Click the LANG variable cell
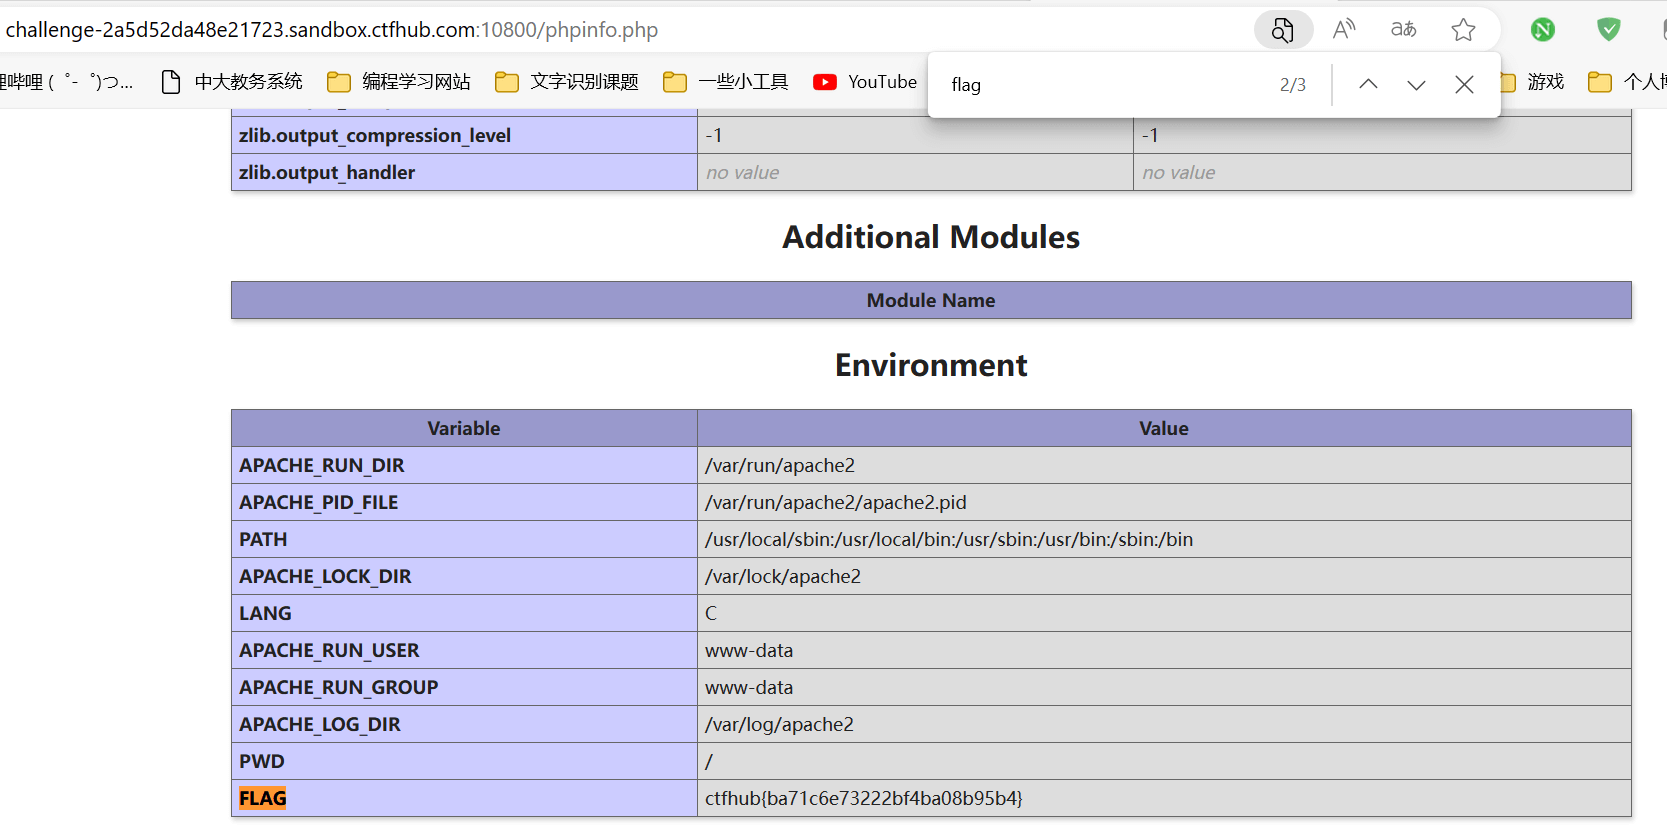1667x833 pixels. click(x=464, y=613)
